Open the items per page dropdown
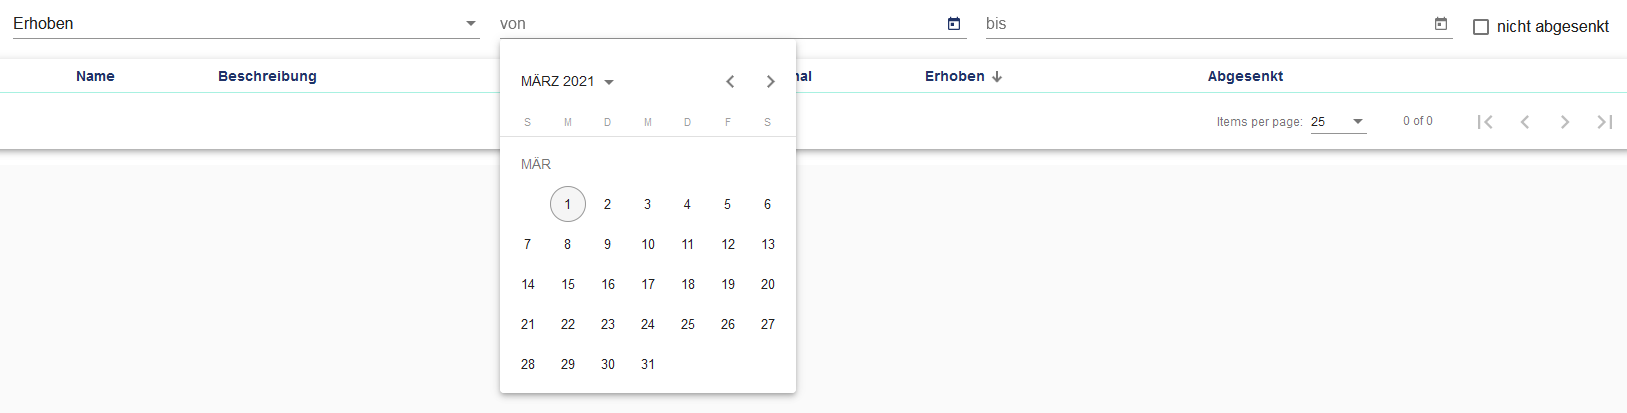Image resolution: width=1627 pixels, height=413 pixels. 1338,122
